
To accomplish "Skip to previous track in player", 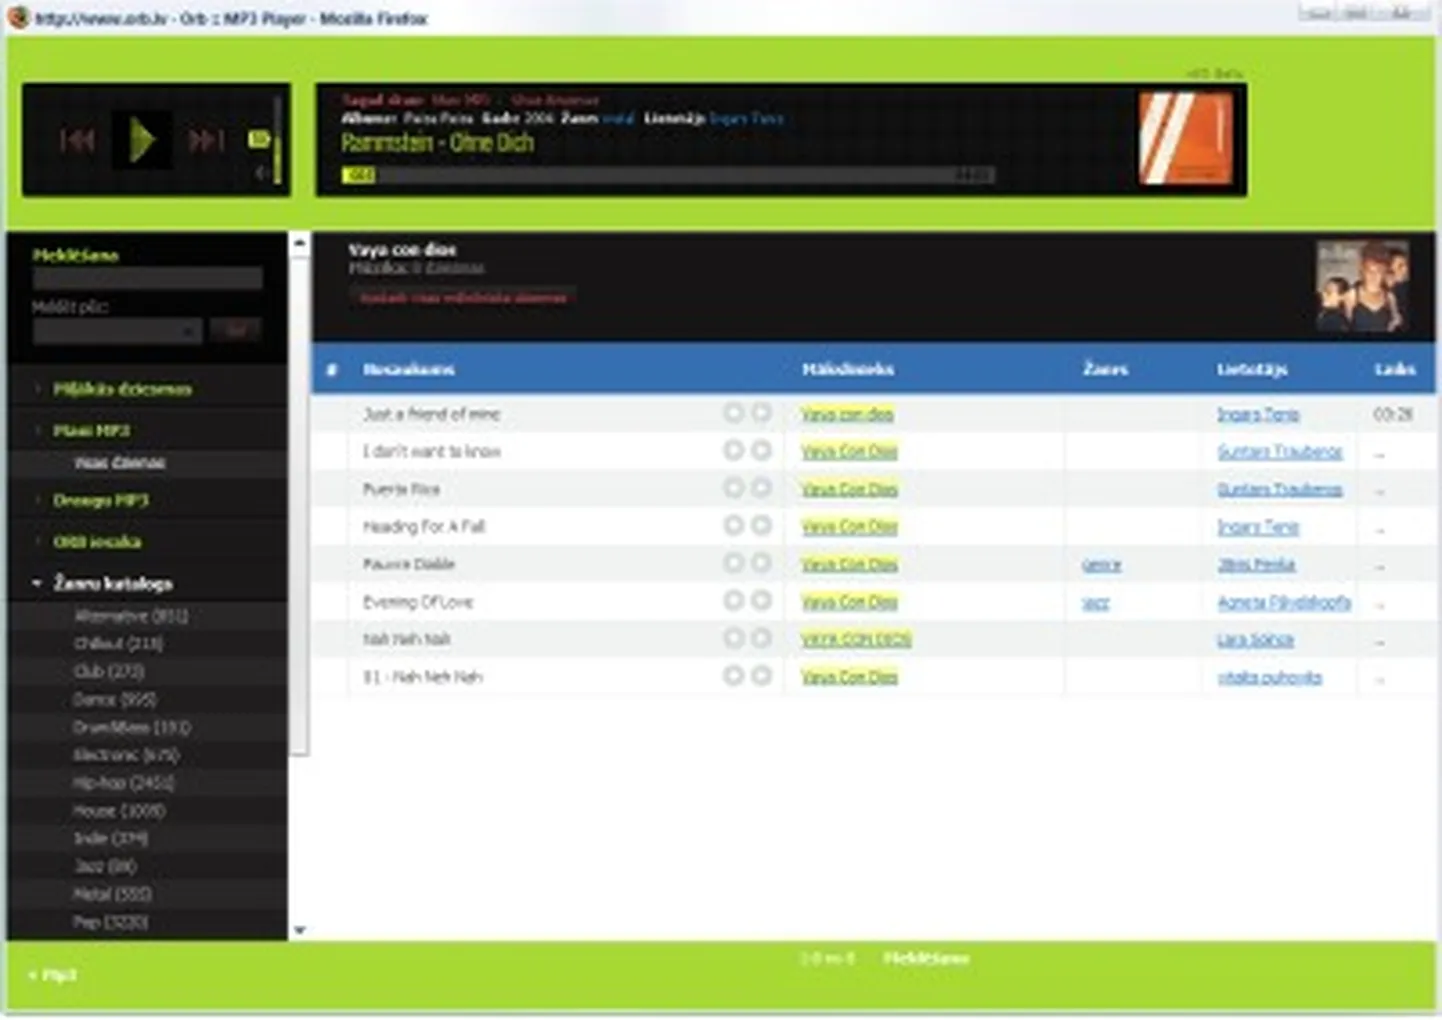I will click(x=77, y=140).
